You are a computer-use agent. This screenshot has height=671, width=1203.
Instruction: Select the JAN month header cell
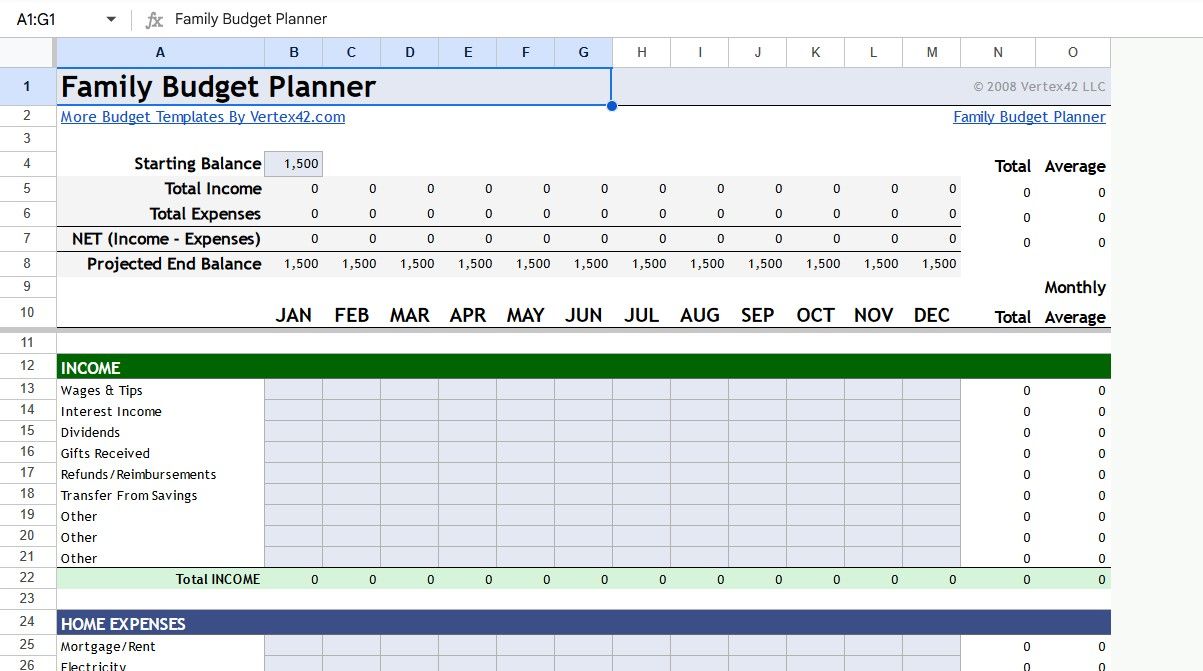click(x=293, y=314)
